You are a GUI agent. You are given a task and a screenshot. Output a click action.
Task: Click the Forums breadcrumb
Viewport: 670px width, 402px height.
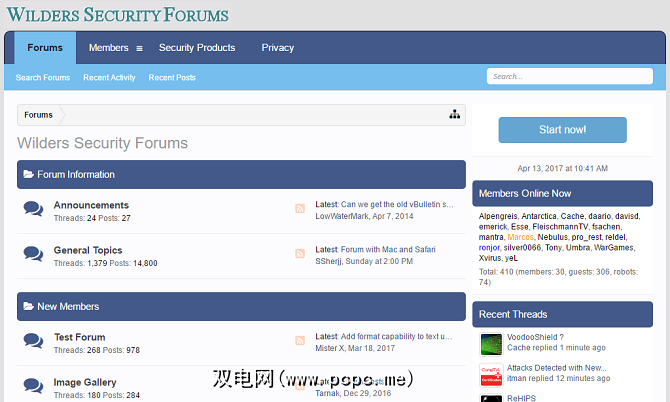(38, 115)
